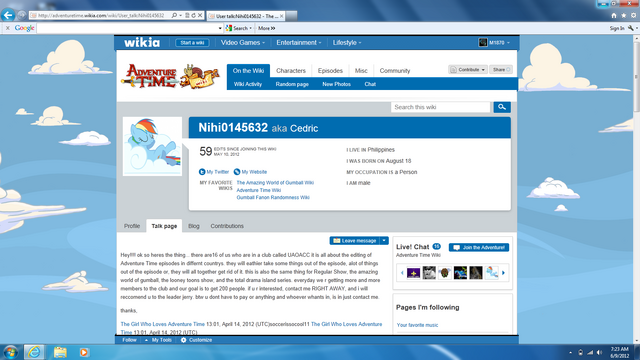The height and width of the screenshot is (360, 640).
Task: Click the Search this wiki input field
Action: pyautogui.click(x=440, y=107)
